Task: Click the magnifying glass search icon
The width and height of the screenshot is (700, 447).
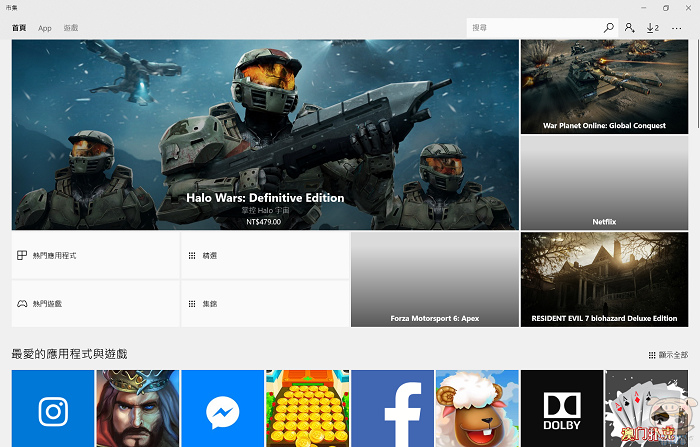Action: 608,28
